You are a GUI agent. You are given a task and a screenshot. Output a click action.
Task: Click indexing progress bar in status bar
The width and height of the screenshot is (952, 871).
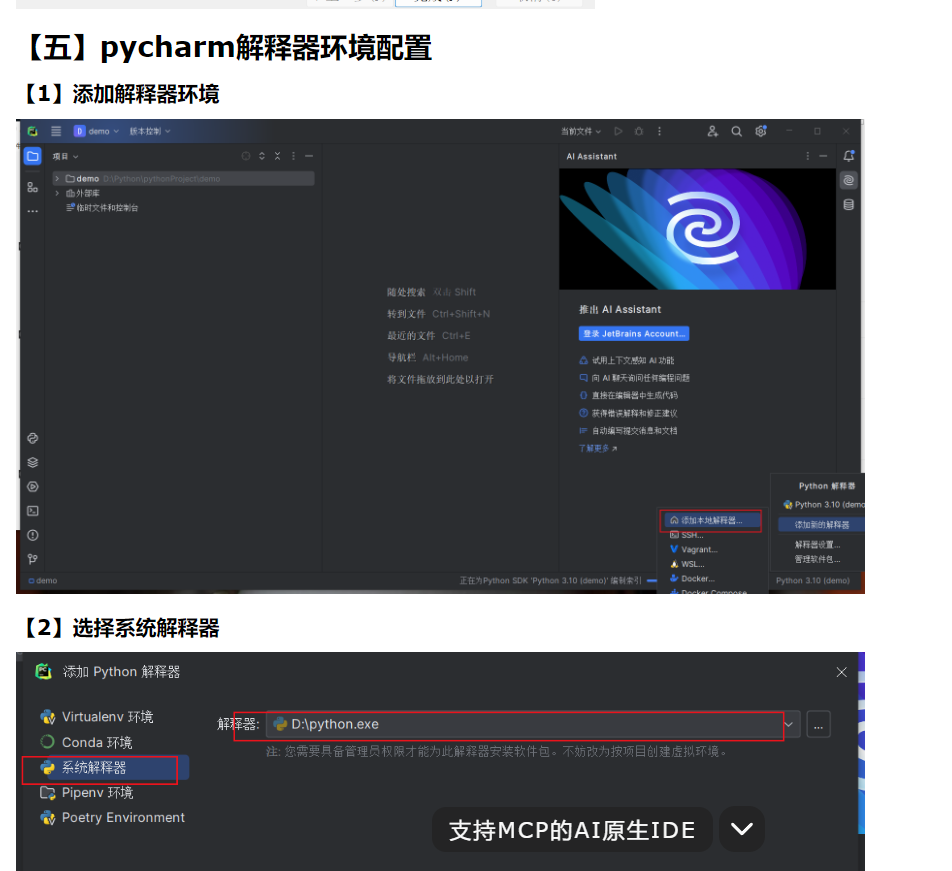pyautogui.click(x=651, y=581)
